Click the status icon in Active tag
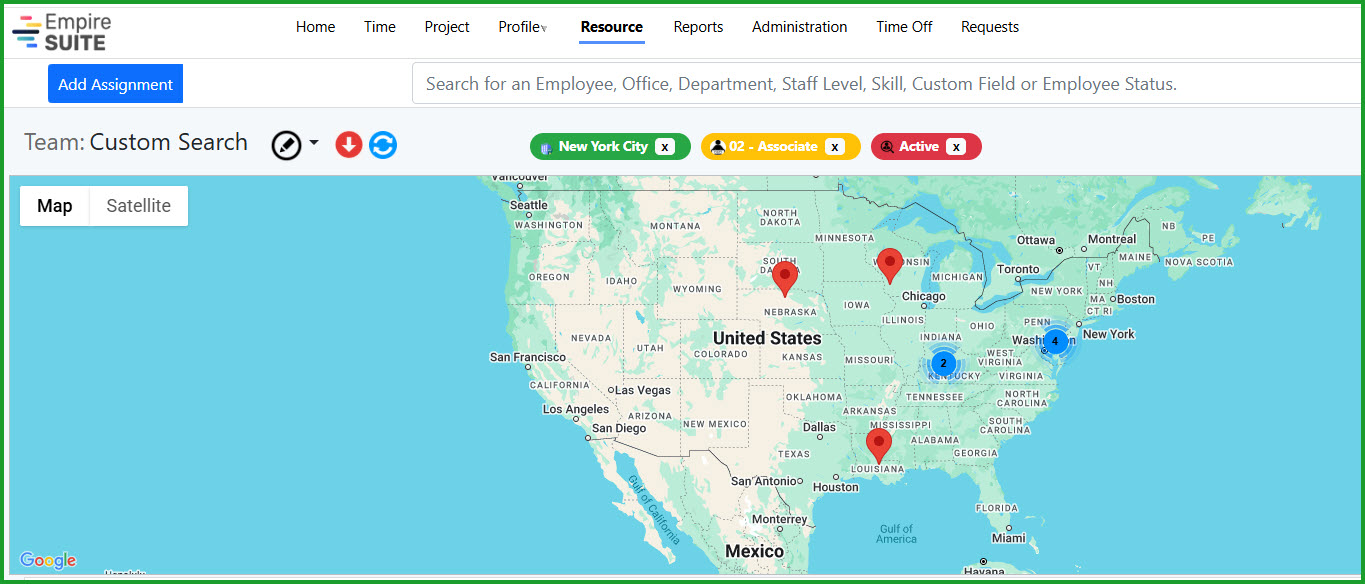The width and height of the screenshot is (1365, 584). pos(887,147)
